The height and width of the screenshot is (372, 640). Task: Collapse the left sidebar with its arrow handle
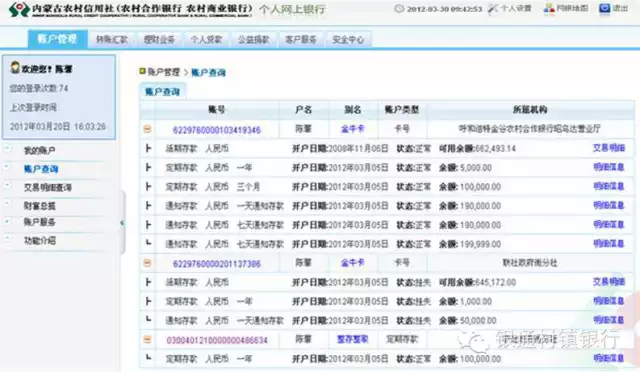[x=122, y=223]
